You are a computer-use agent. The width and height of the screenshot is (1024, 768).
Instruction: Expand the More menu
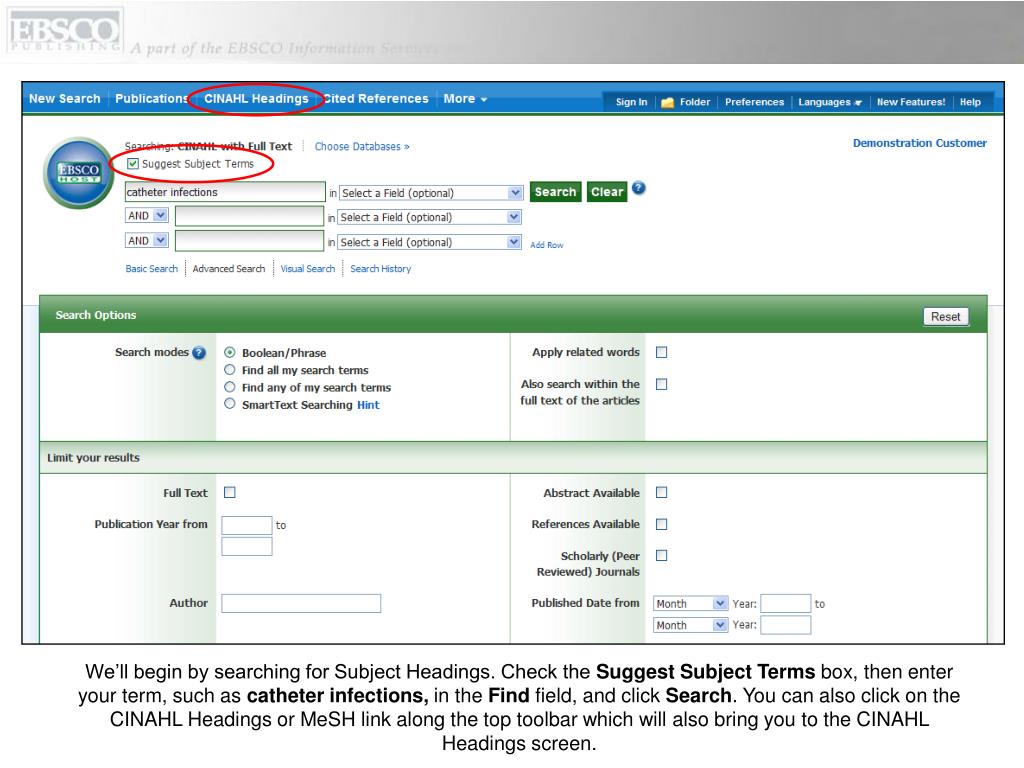465,99
